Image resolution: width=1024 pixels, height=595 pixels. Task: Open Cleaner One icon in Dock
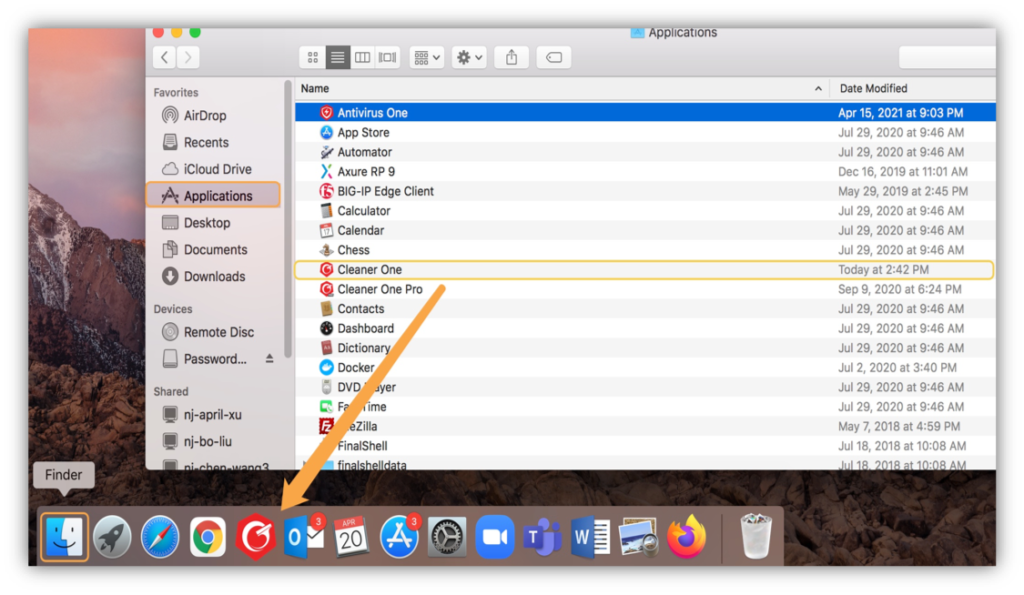click(x=256, y=538)
